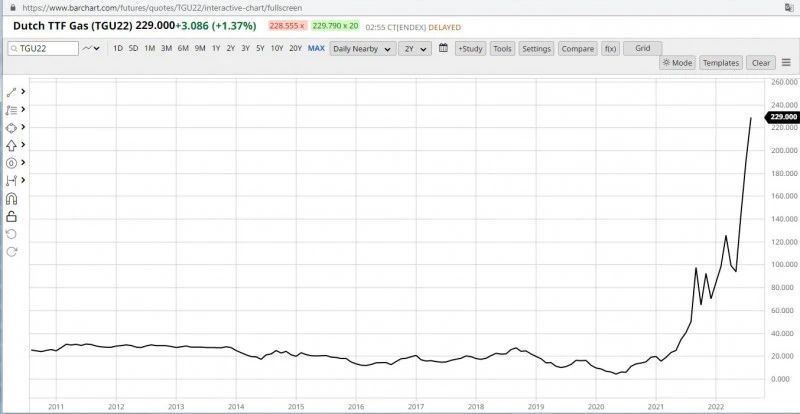Select the MAX time range
Screen dimensions: 800x414
[316, 48]
